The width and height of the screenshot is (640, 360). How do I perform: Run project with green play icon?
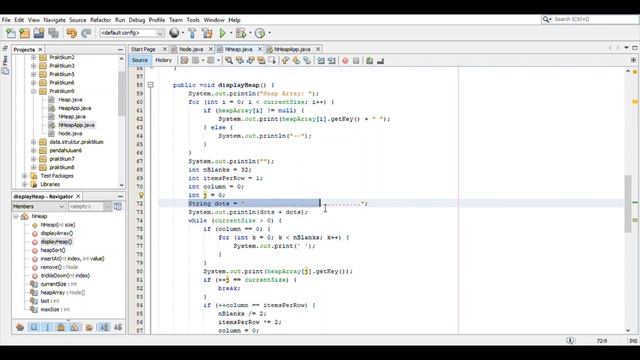pos(222,33)
